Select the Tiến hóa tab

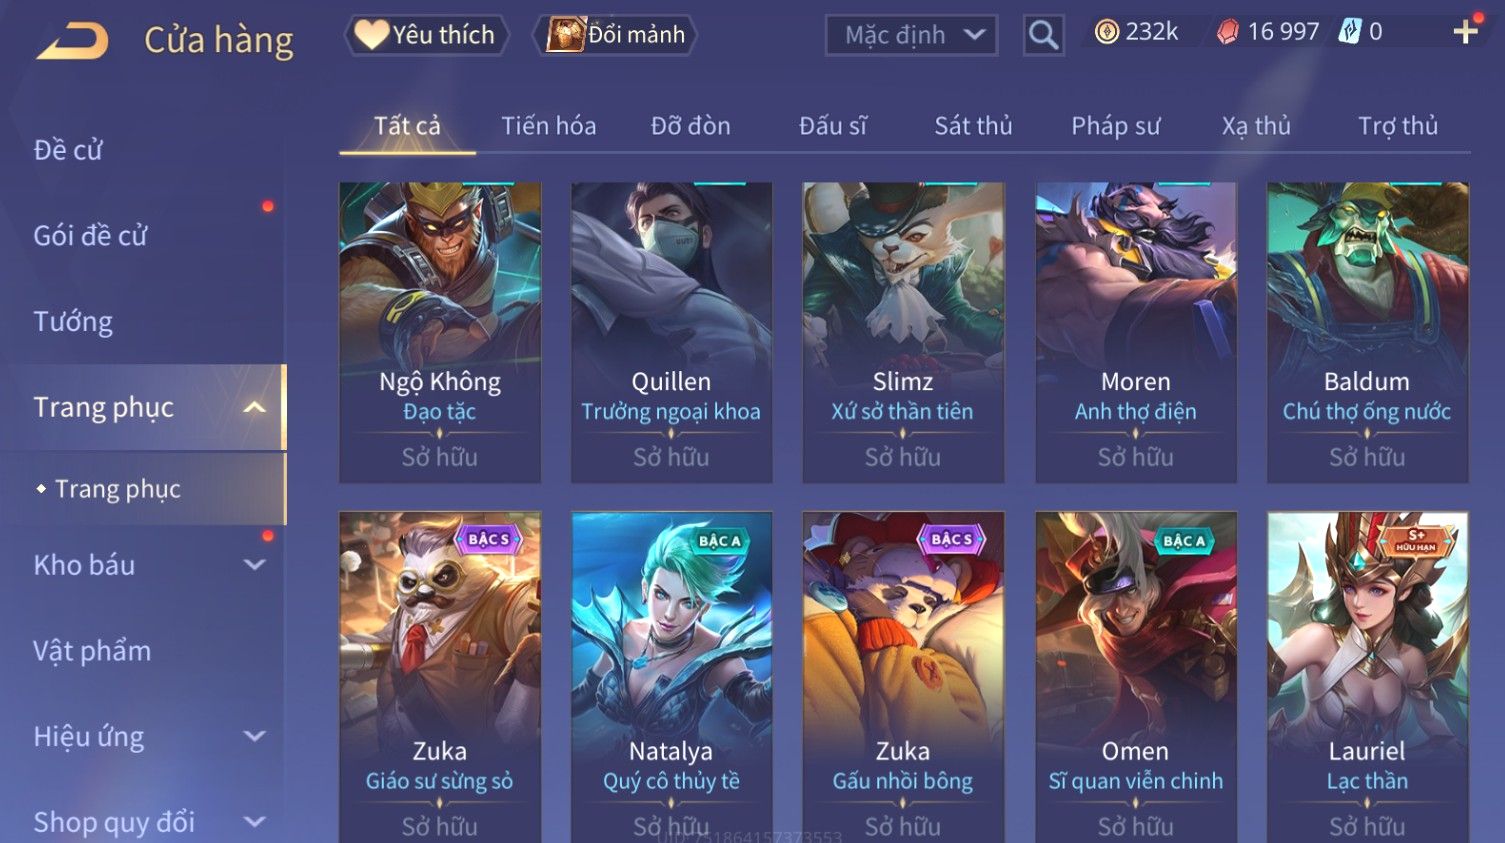(x=548, y=126)
